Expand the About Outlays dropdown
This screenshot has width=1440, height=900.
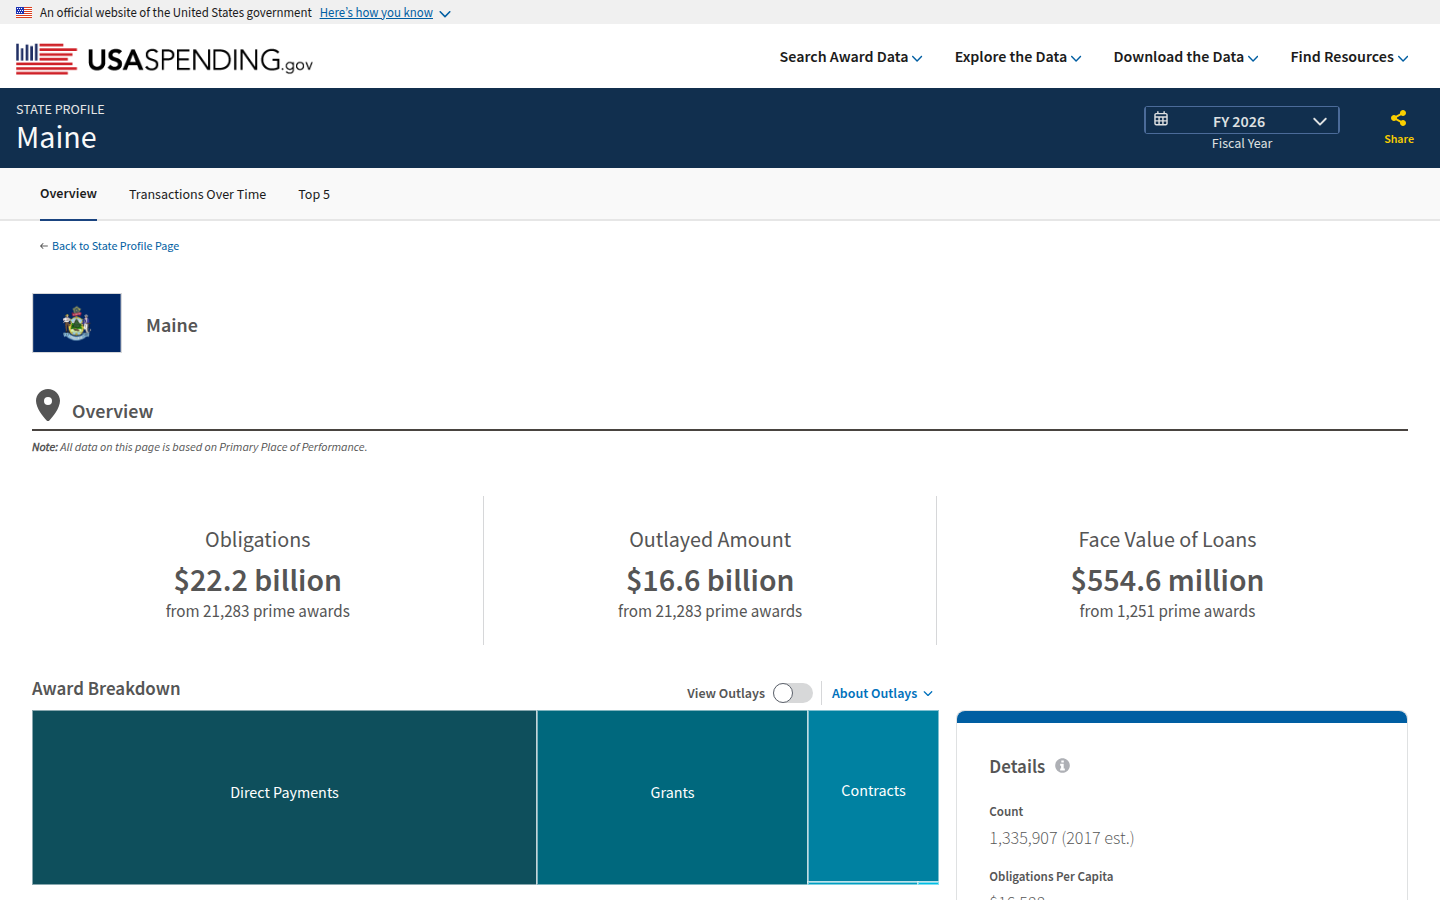pyautogui.click(x=882, y=693)
